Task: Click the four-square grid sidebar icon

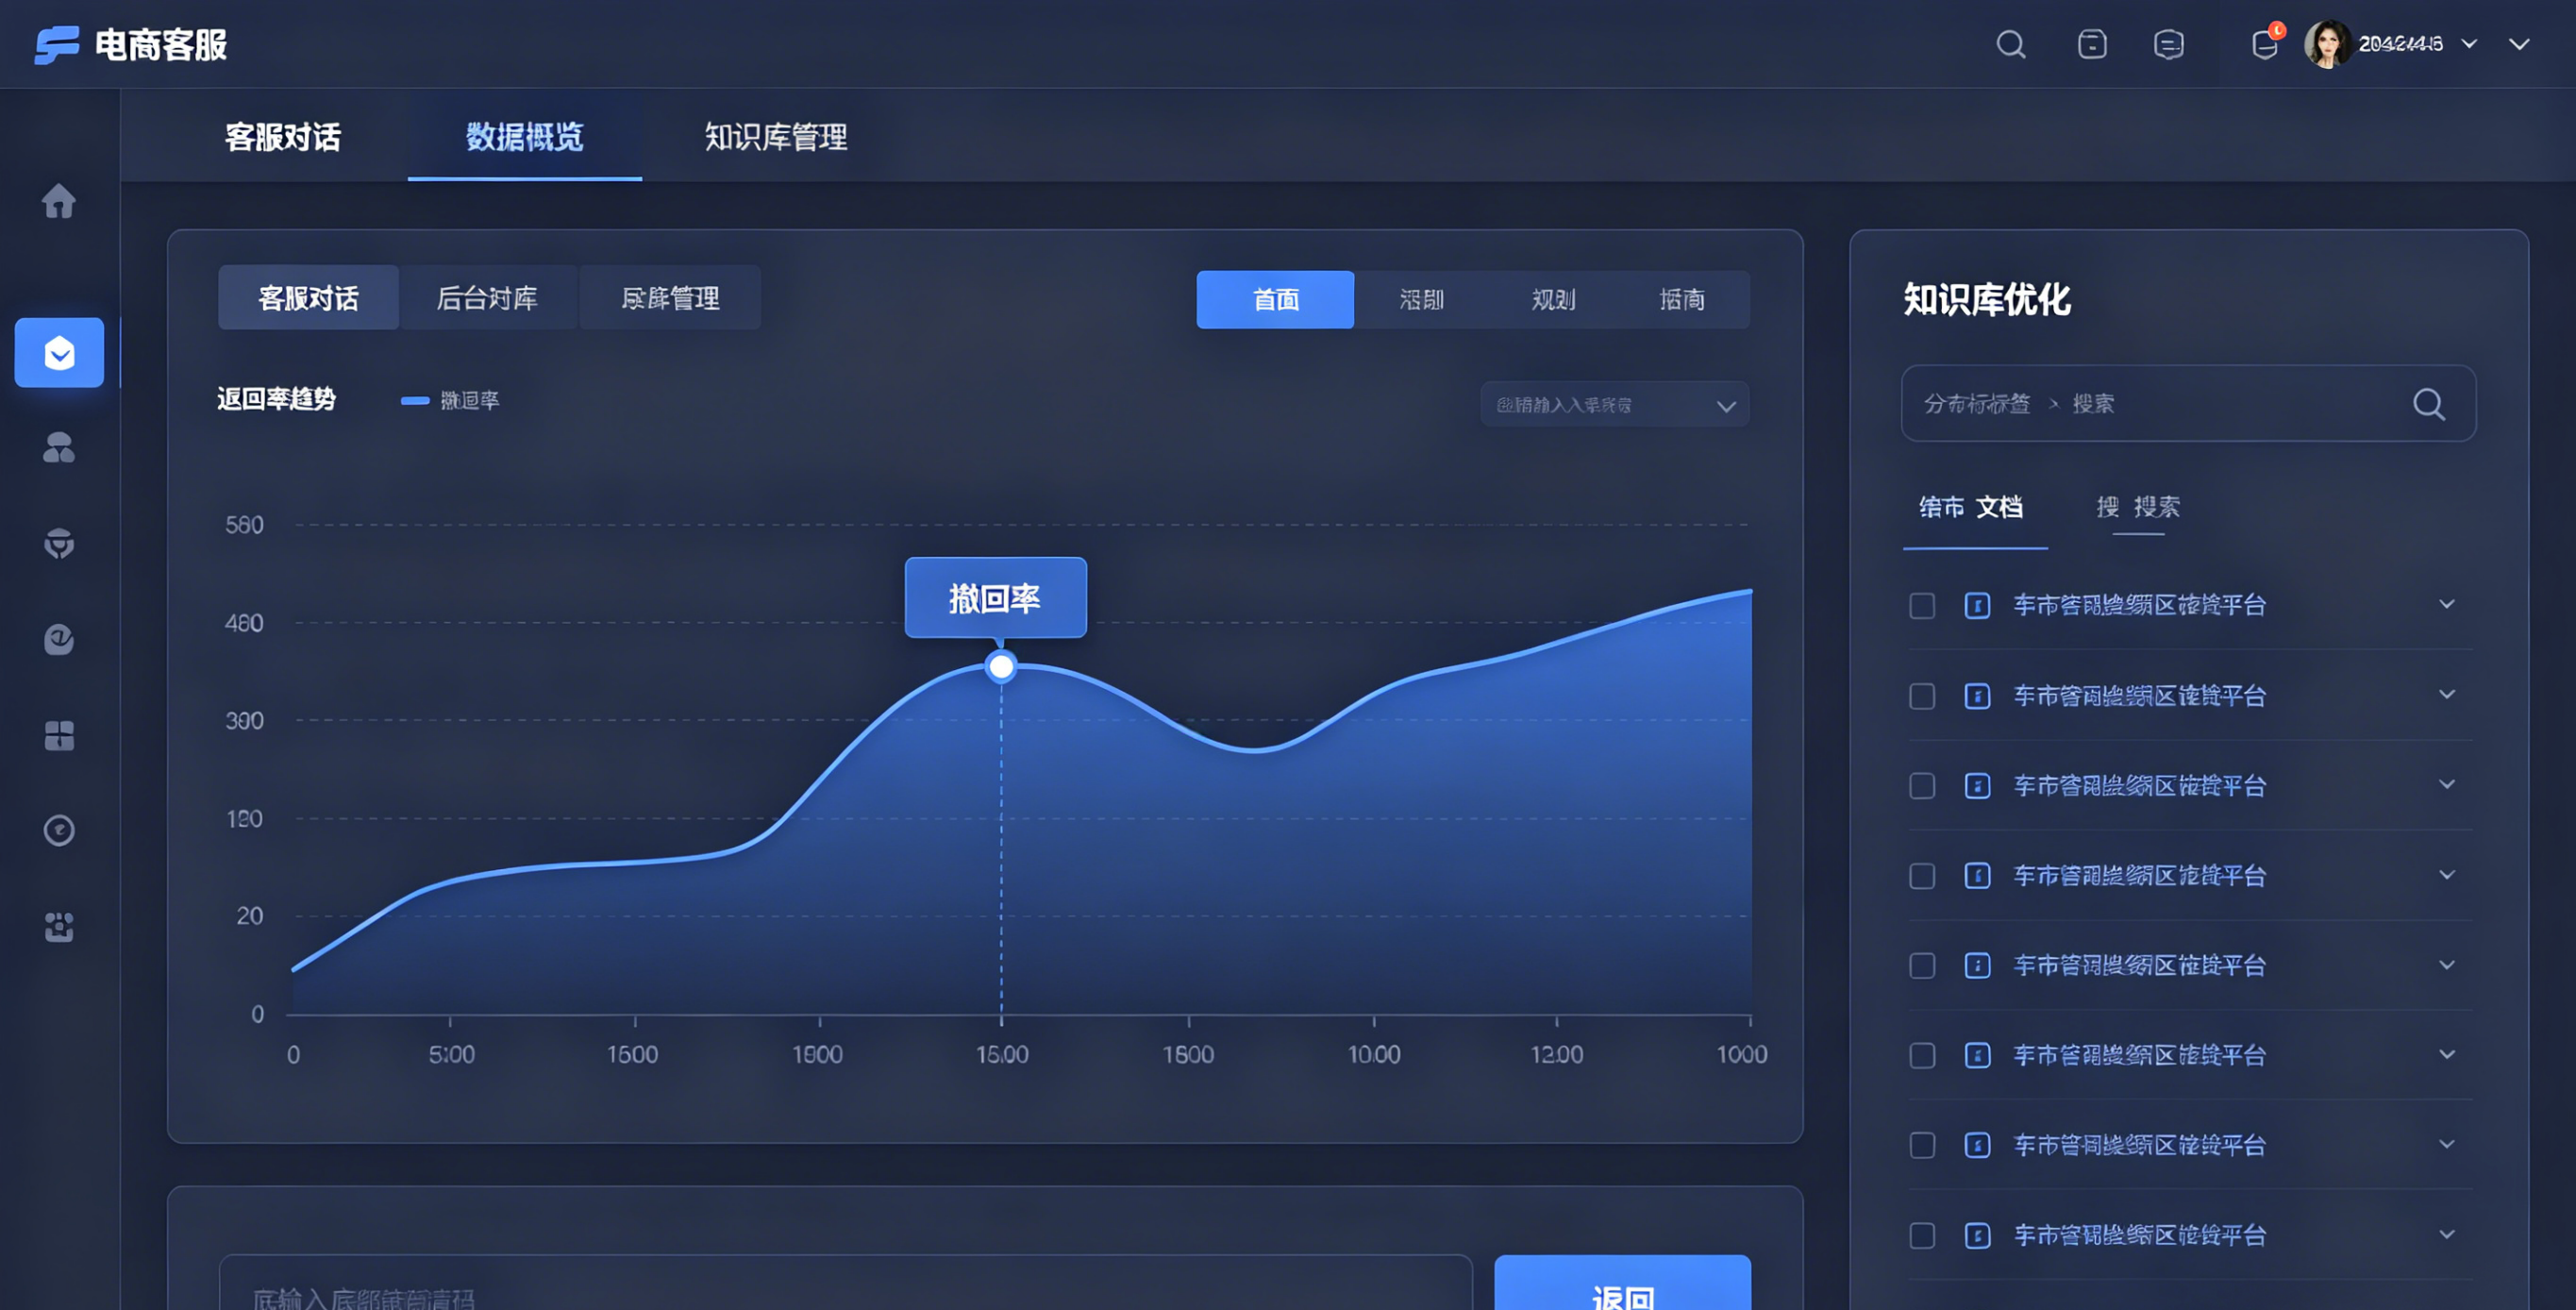Action: coord(59,735)
